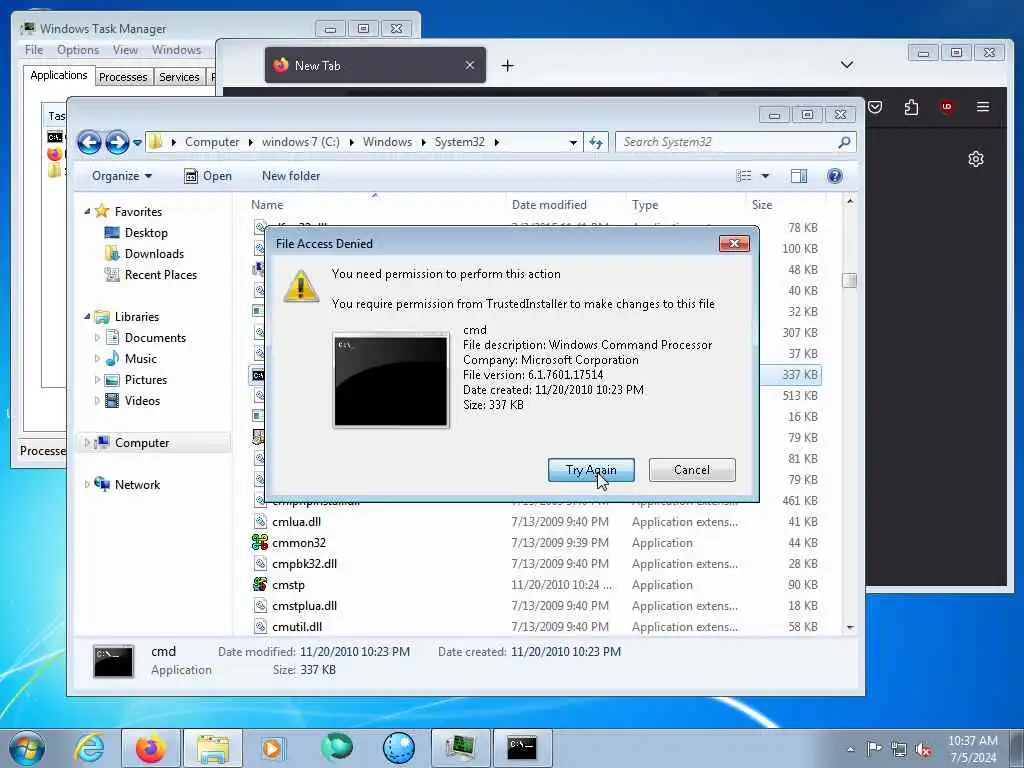This screenshot has height=768, width=1024.
Task: Select Computer in navigation pane
Action: (x=142, y=443)
